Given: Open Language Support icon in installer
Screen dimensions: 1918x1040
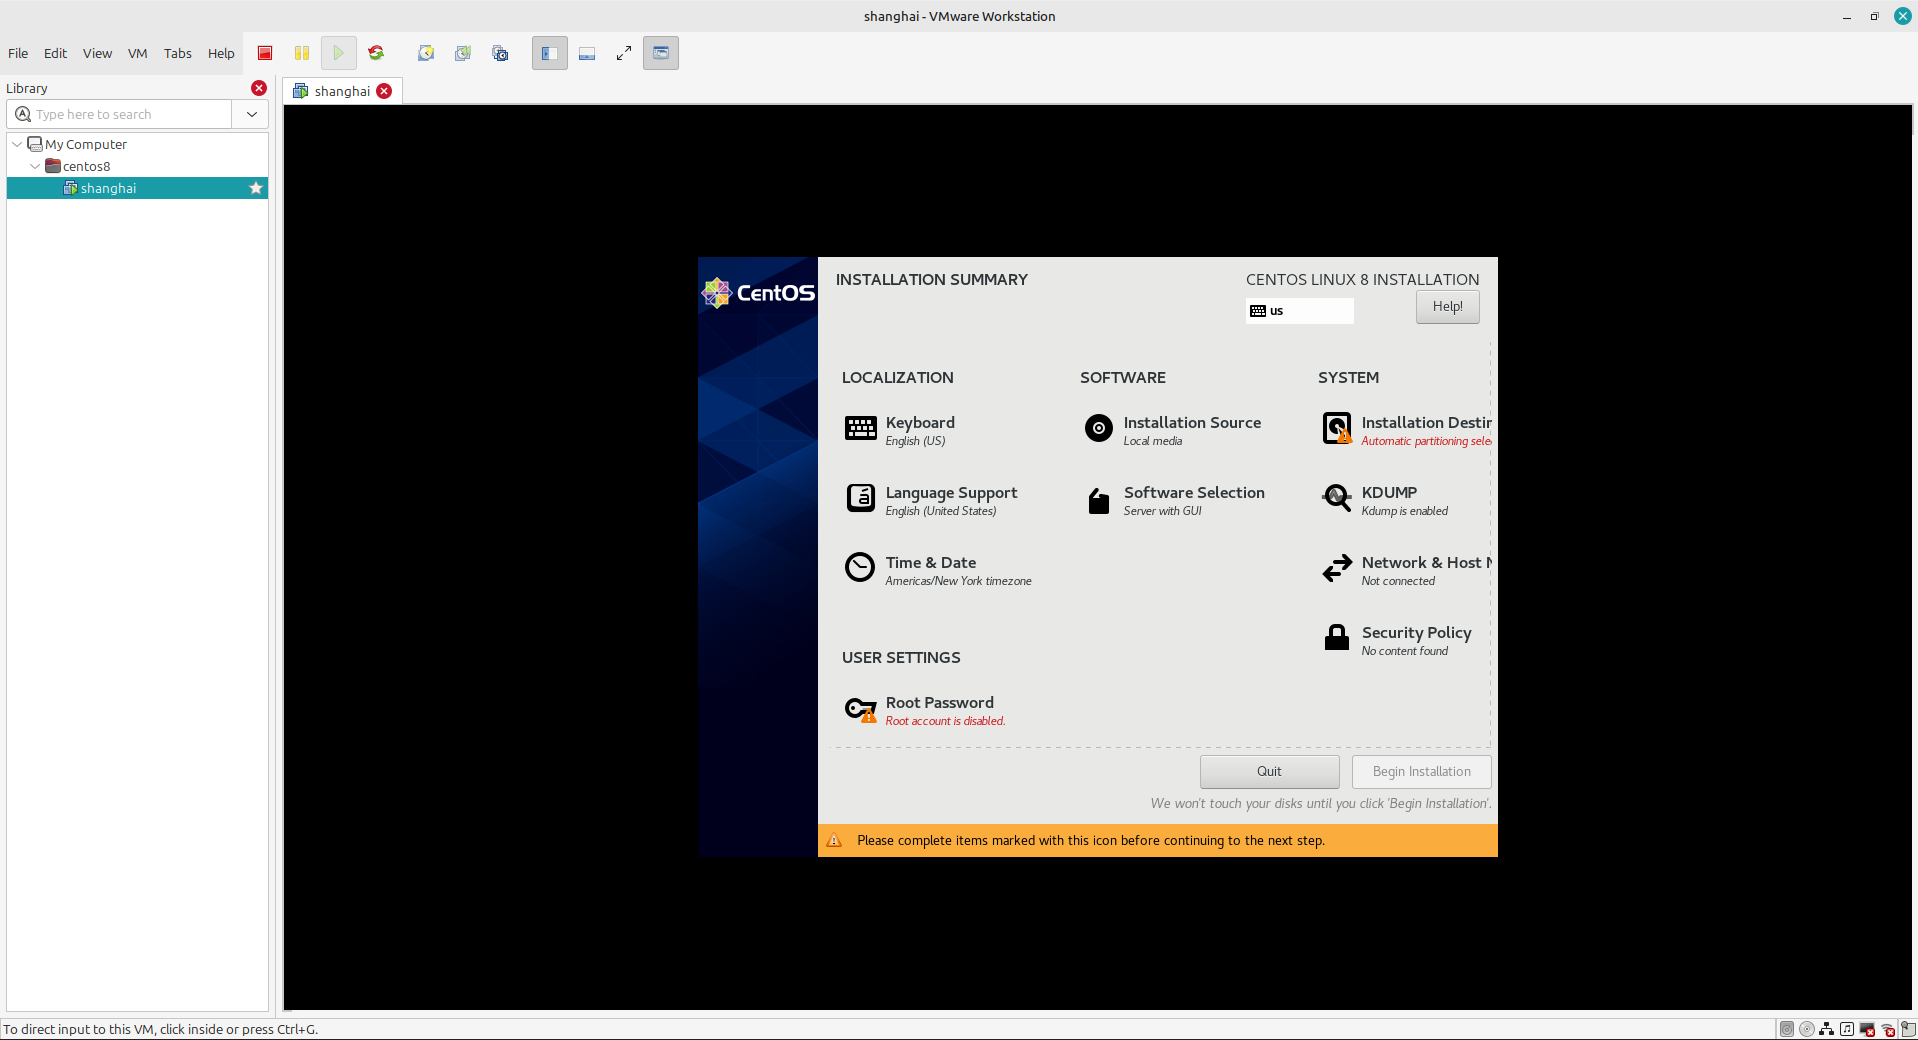Looking at the screenshot, I should (x=860, y=498).
